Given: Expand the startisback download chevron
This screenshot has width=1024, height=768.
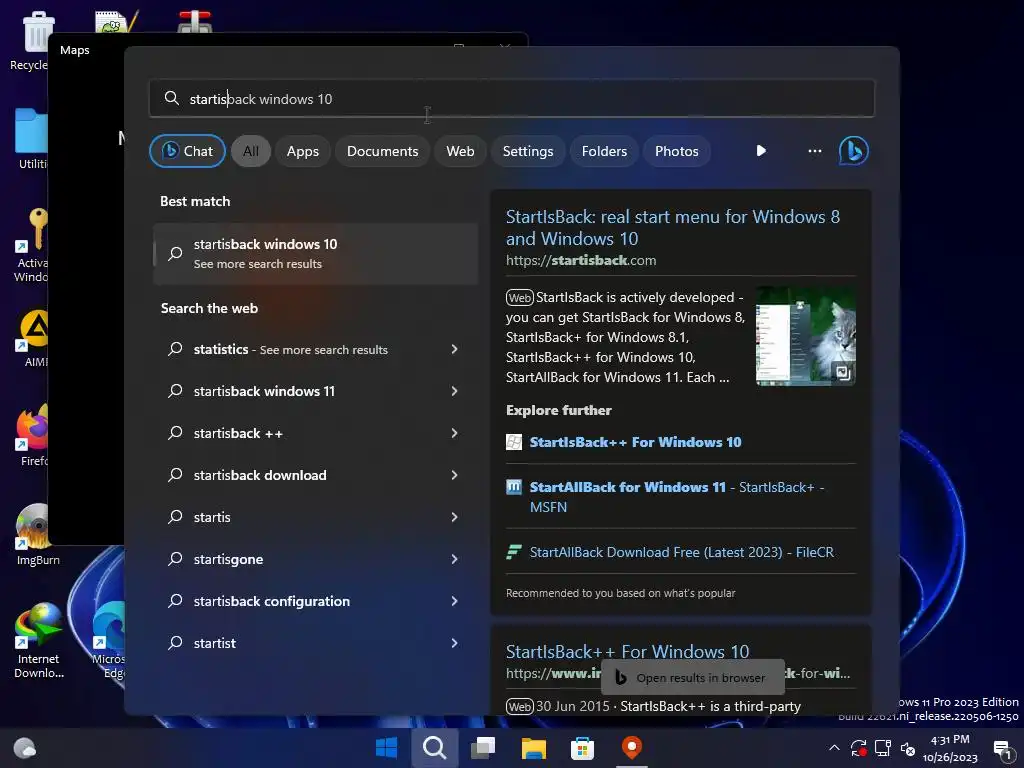Looking at the screenshot, I should [x=455, y=475].
